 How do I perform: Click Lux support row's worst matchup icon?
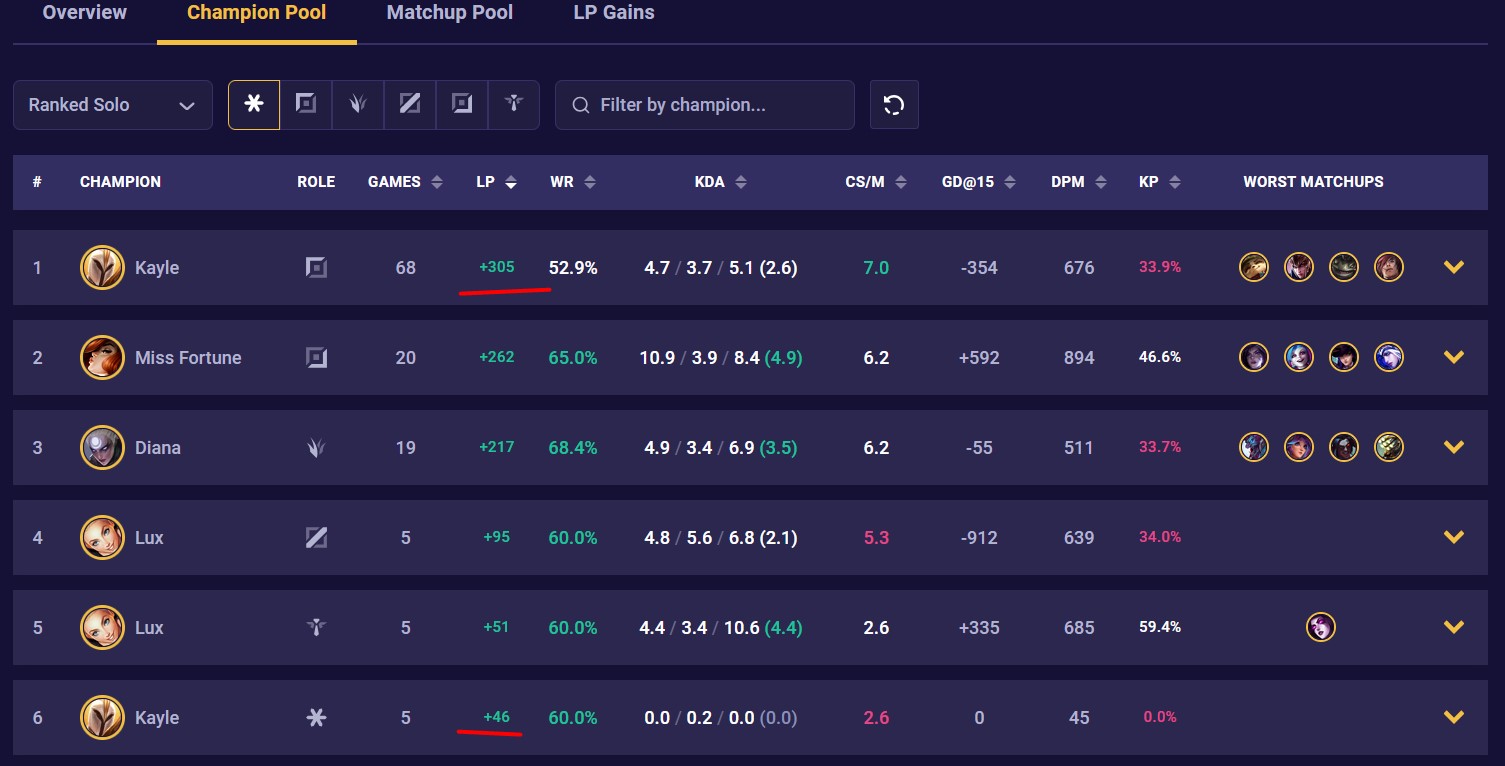(x=1321, y=627)
